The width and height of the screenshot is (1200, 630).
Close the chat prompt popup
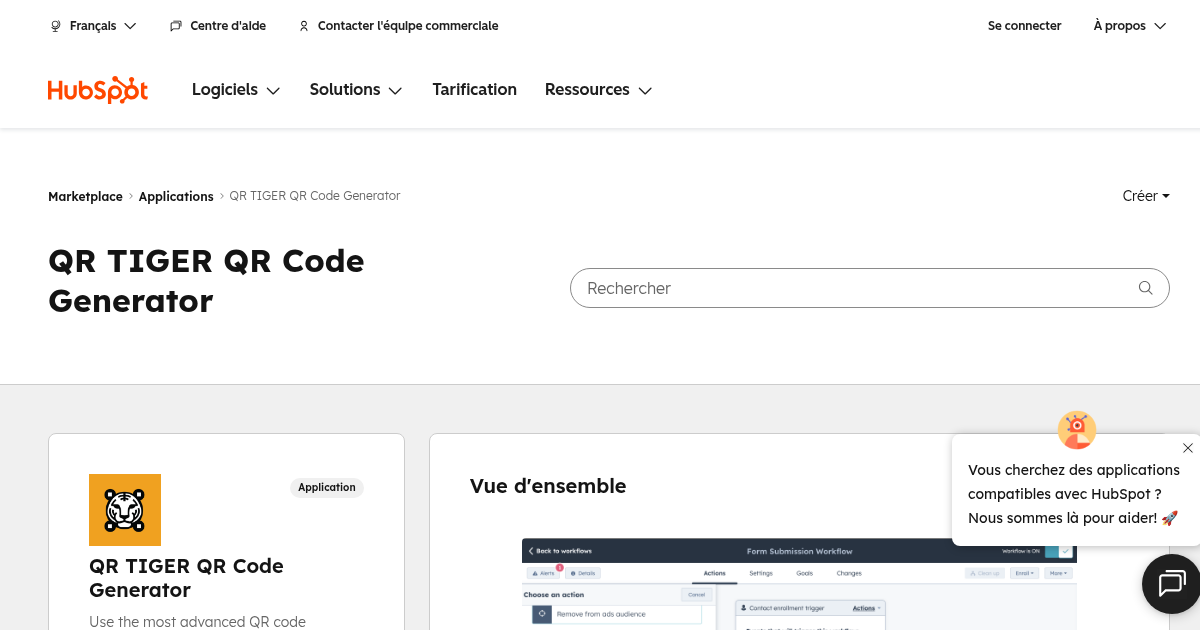coord(1187,448)
